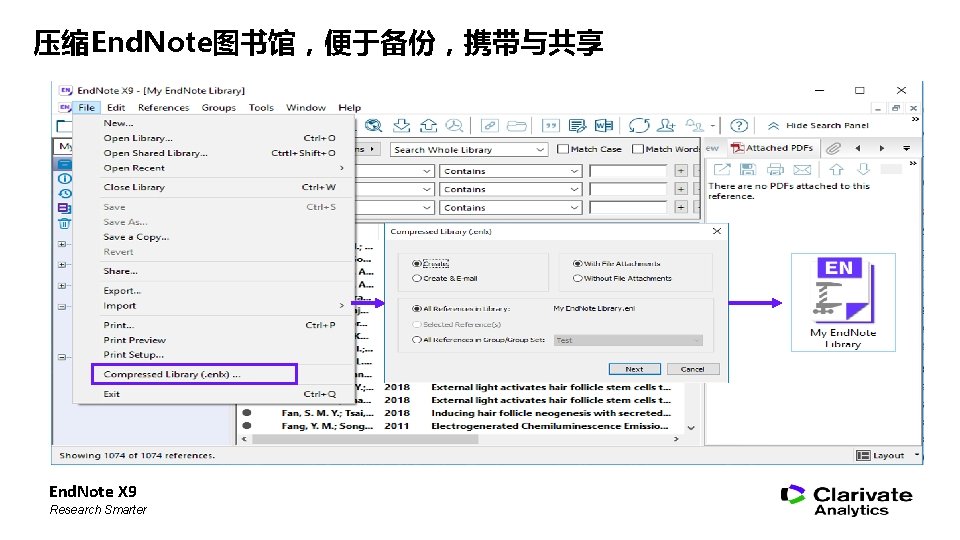
Task: Select All References in Group/Group Set option
Action: click(416, 339)
